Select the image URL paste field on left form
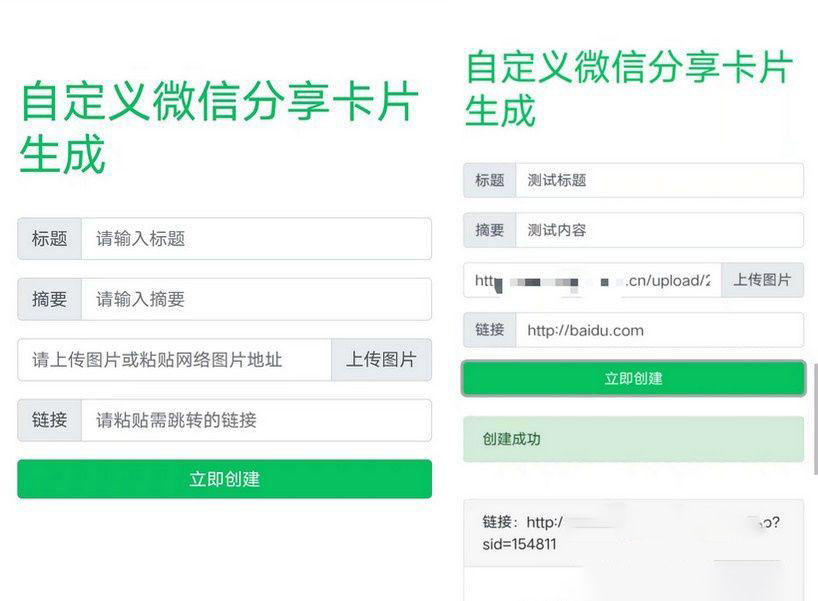 [170, 360]
